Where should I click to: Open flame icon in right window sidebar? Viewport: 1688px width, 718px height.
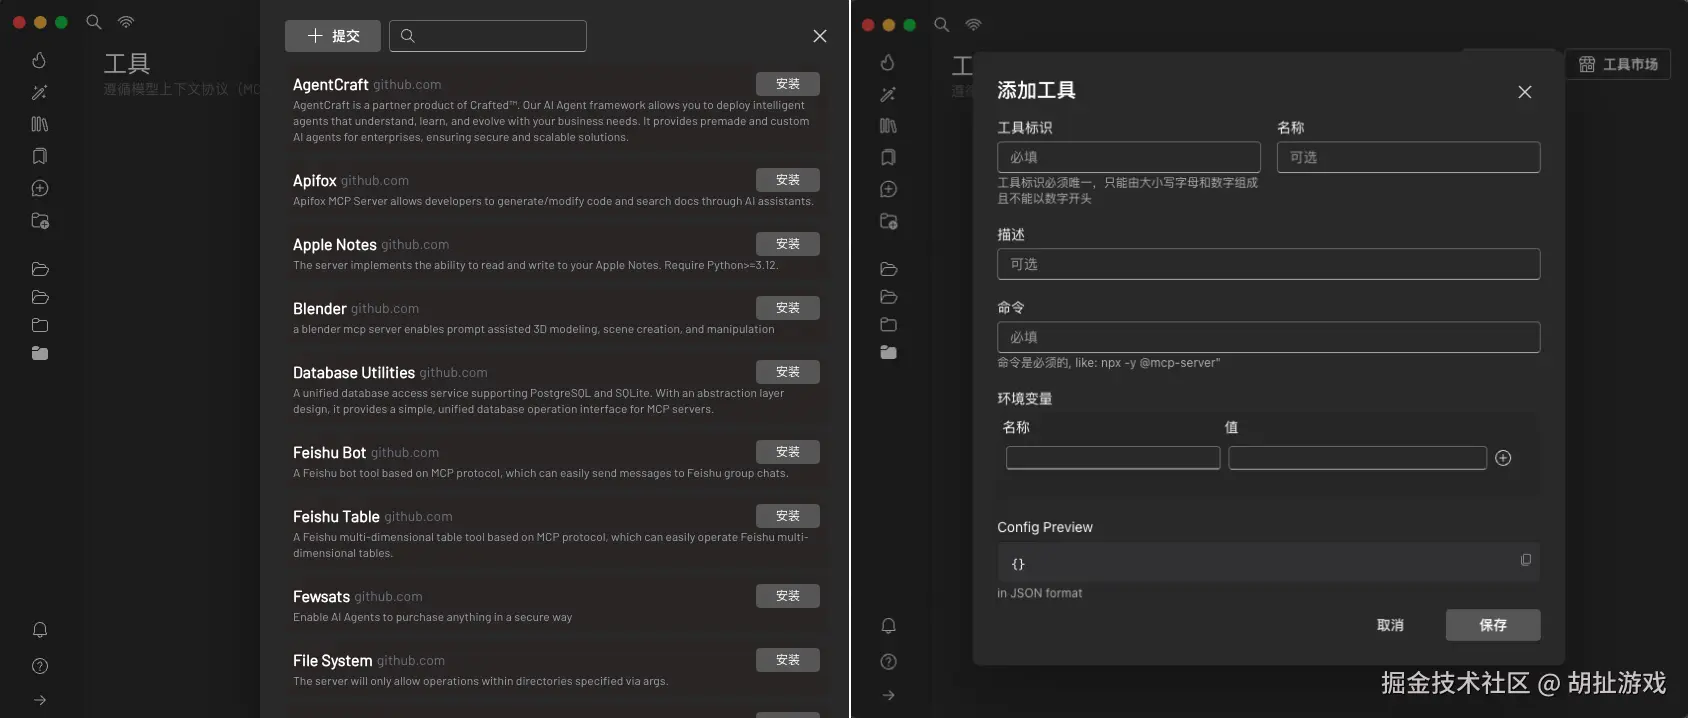tap(888, 62)
